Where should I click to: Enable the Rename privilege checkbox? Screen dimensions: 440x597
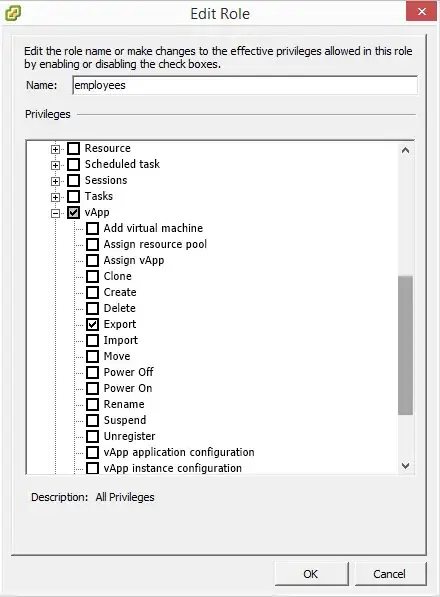92,404
